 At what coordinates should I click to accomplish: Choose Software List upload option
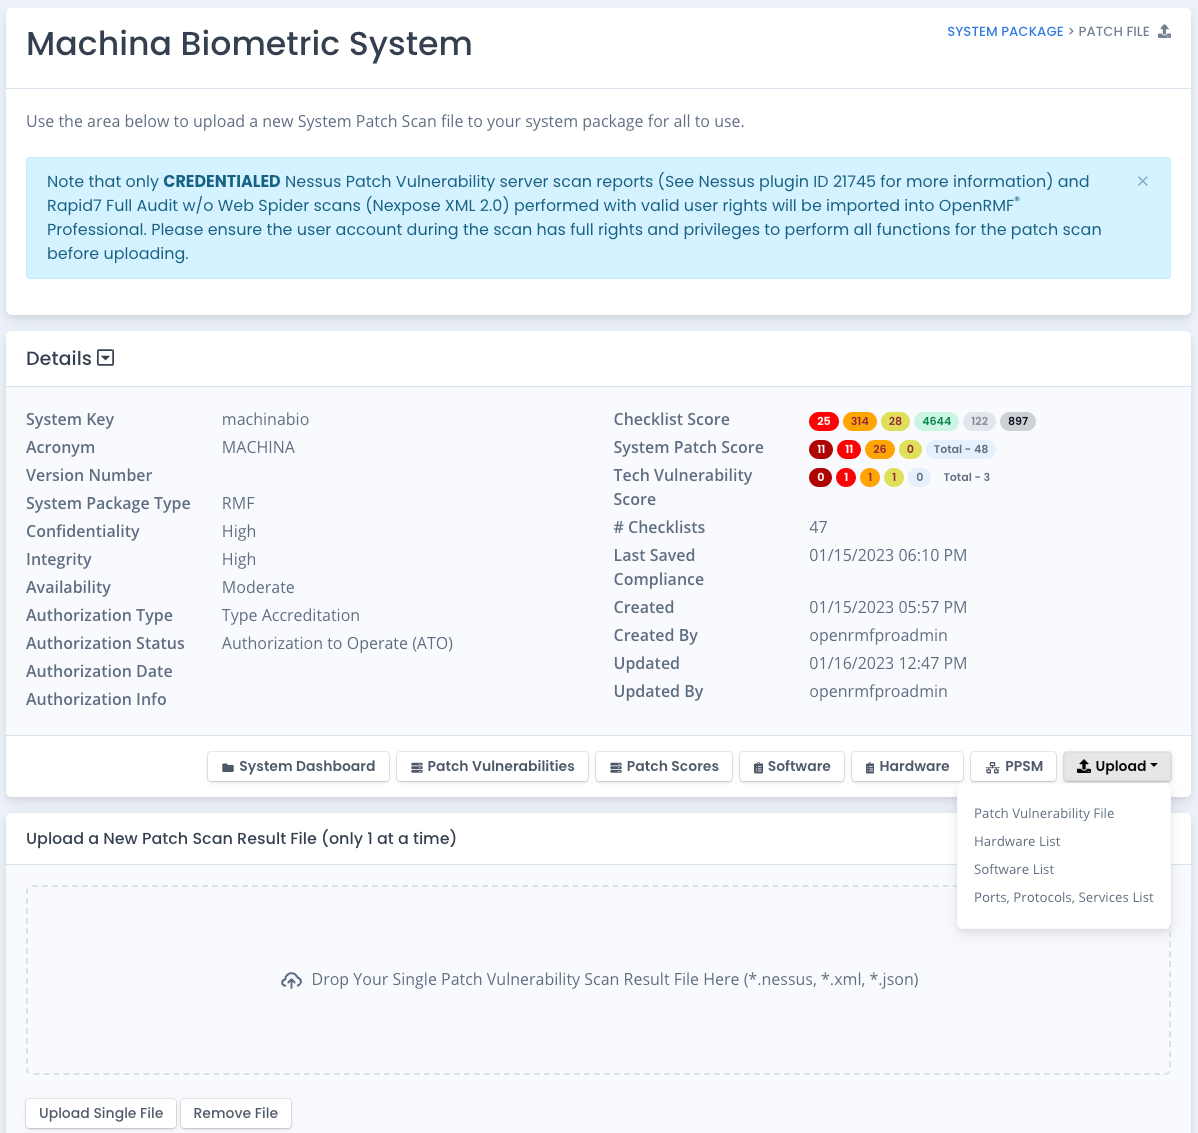coord(1014,869)
